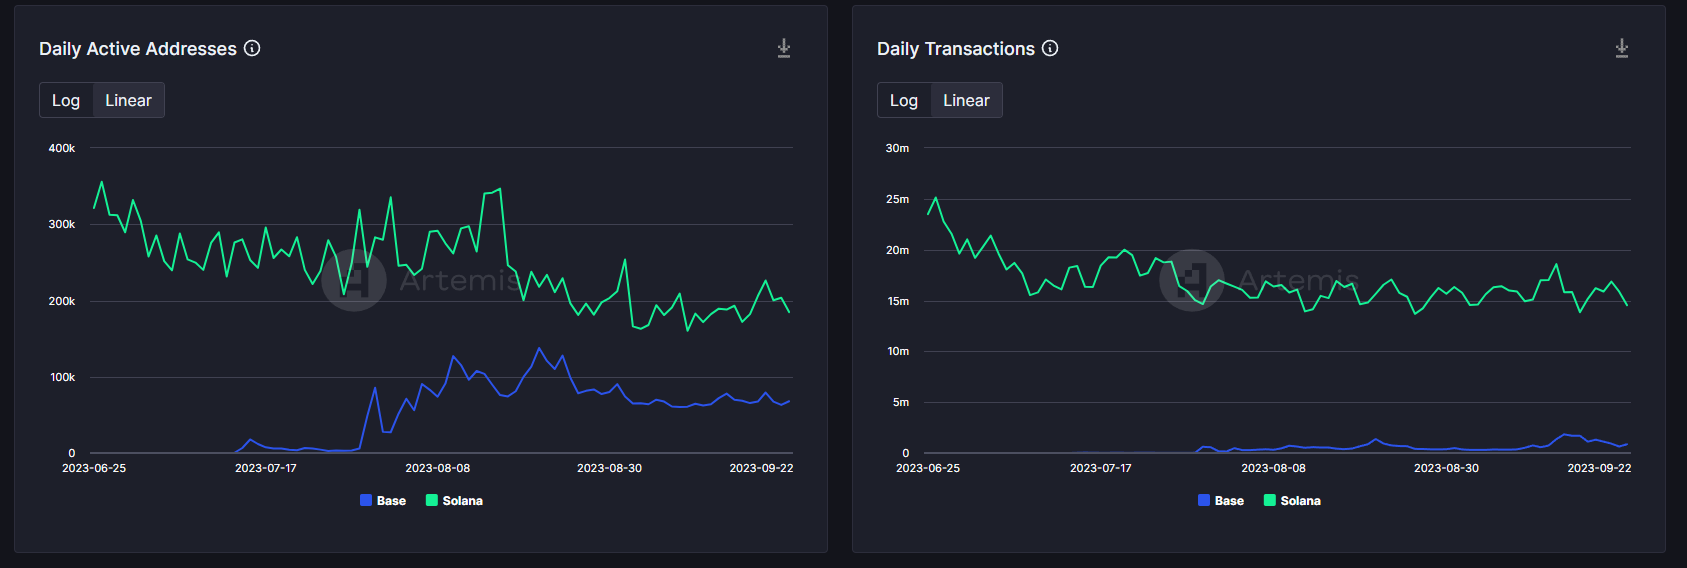The image size is (1687, 568).
Task: Toggle Solana series in Active Addresses legend
Action: (455, 501)
